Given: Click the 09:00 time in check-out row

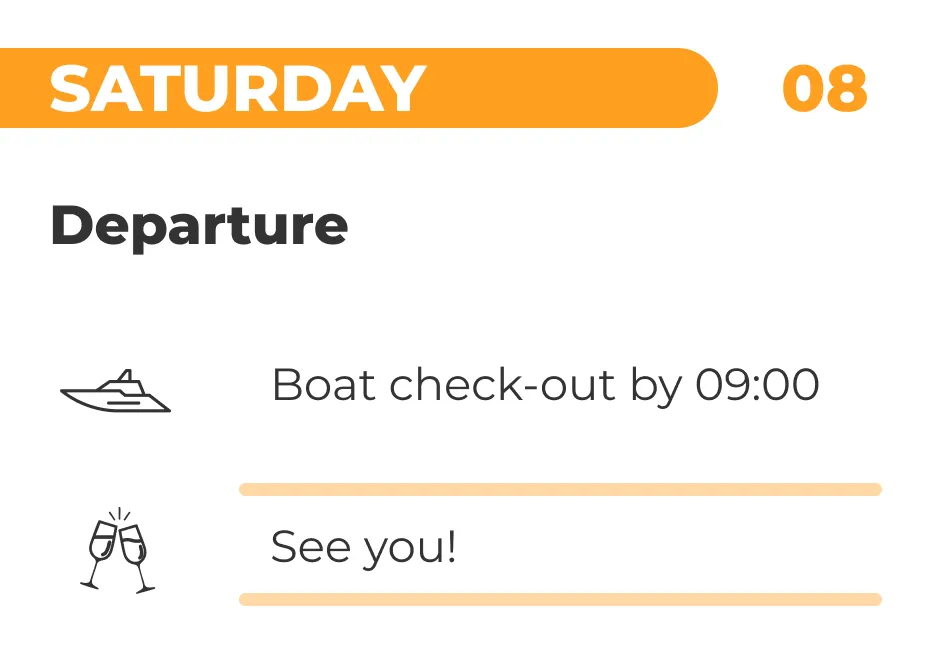Looking at the screenshot, I should (757, 386).
